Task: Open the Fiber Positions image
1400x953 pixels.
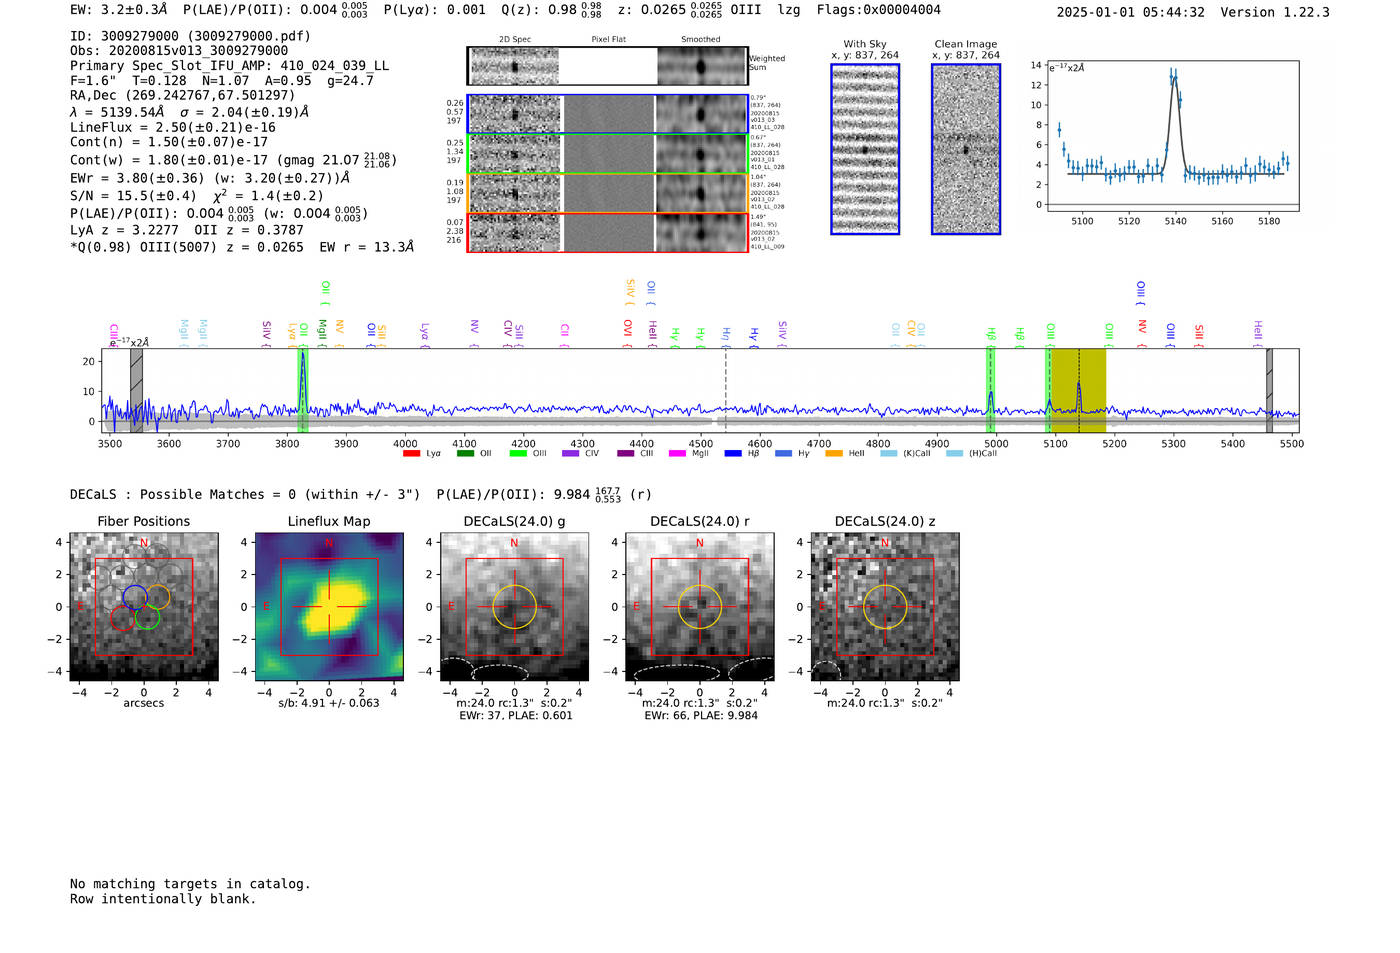Action: tap(144, 607)
